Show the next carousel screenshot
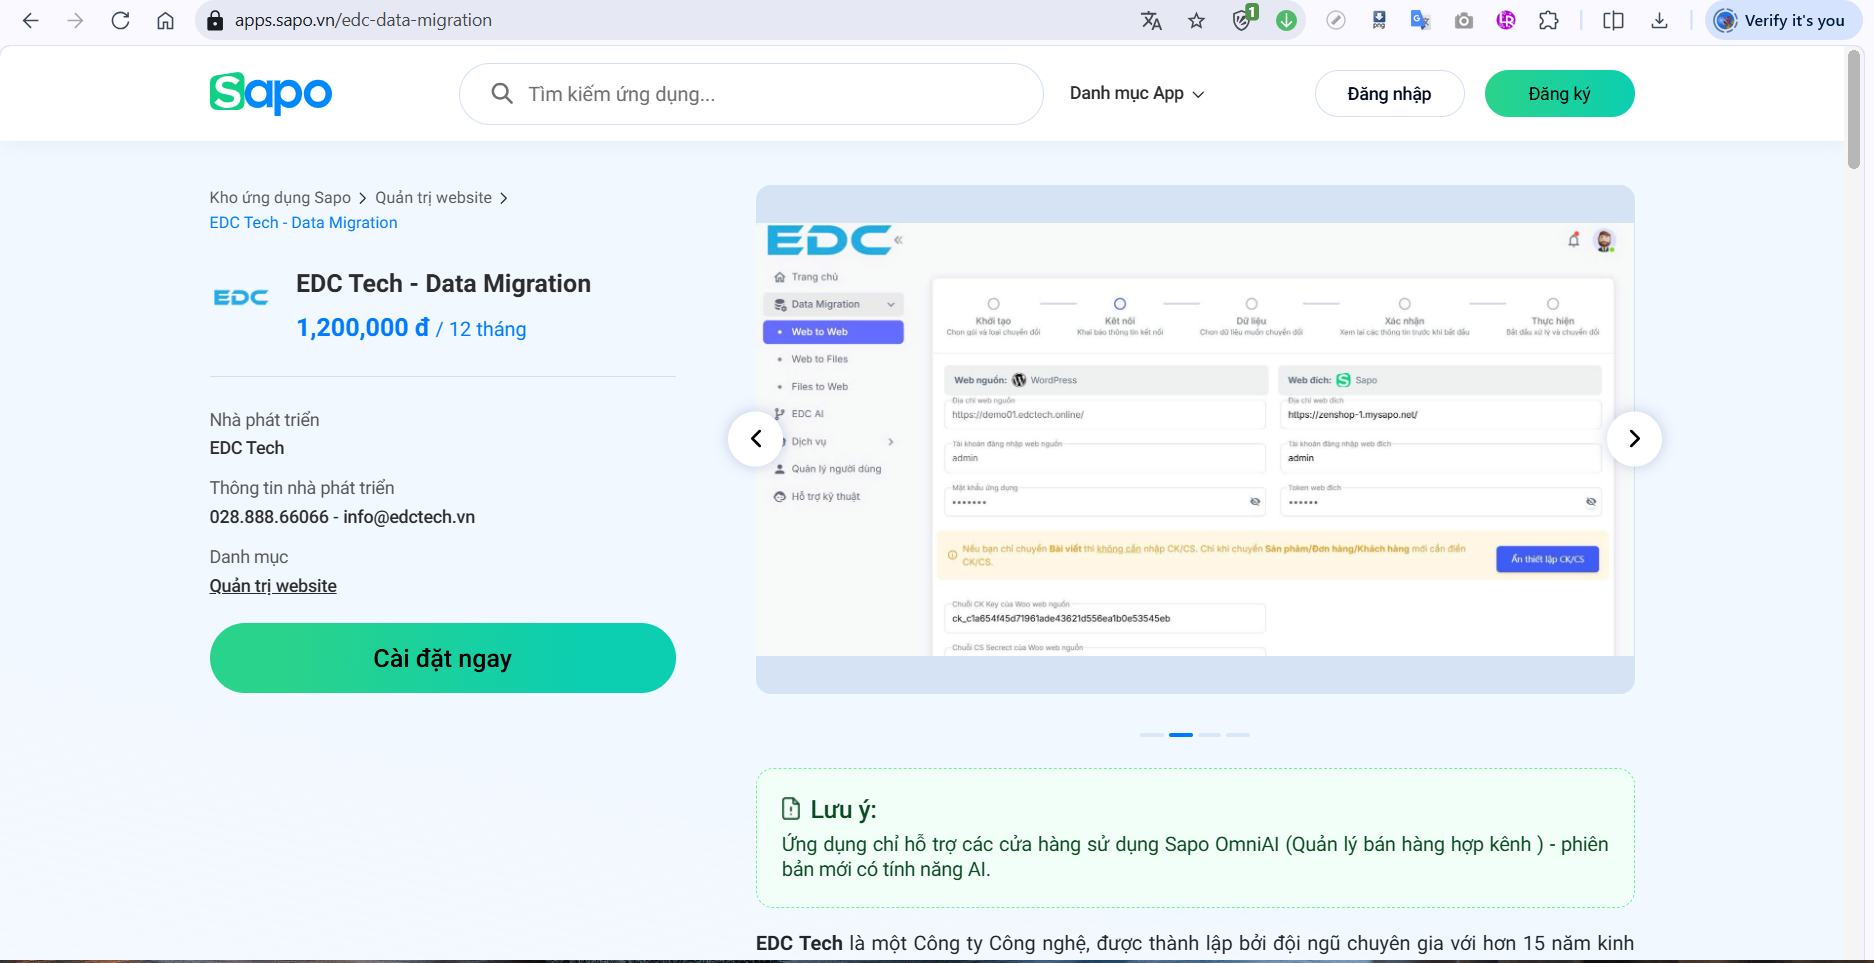This screenshot has width=1874, height=963. click(1634, 439)
